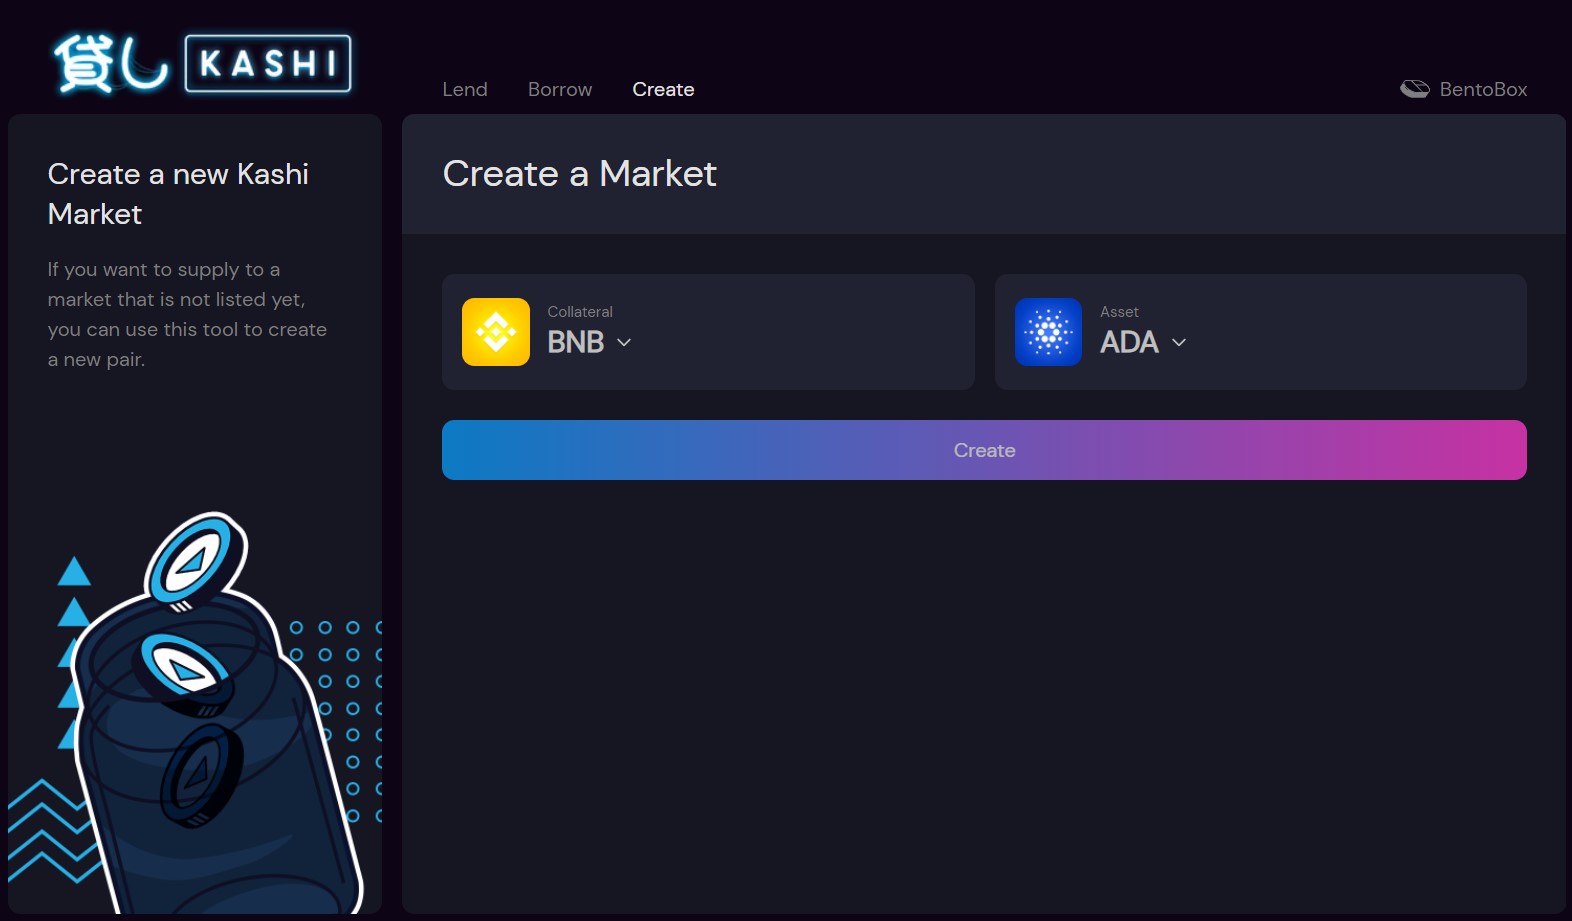The image size is (1572, 921).
Task: Select the Create tab
Action: (x=663, y=89)
